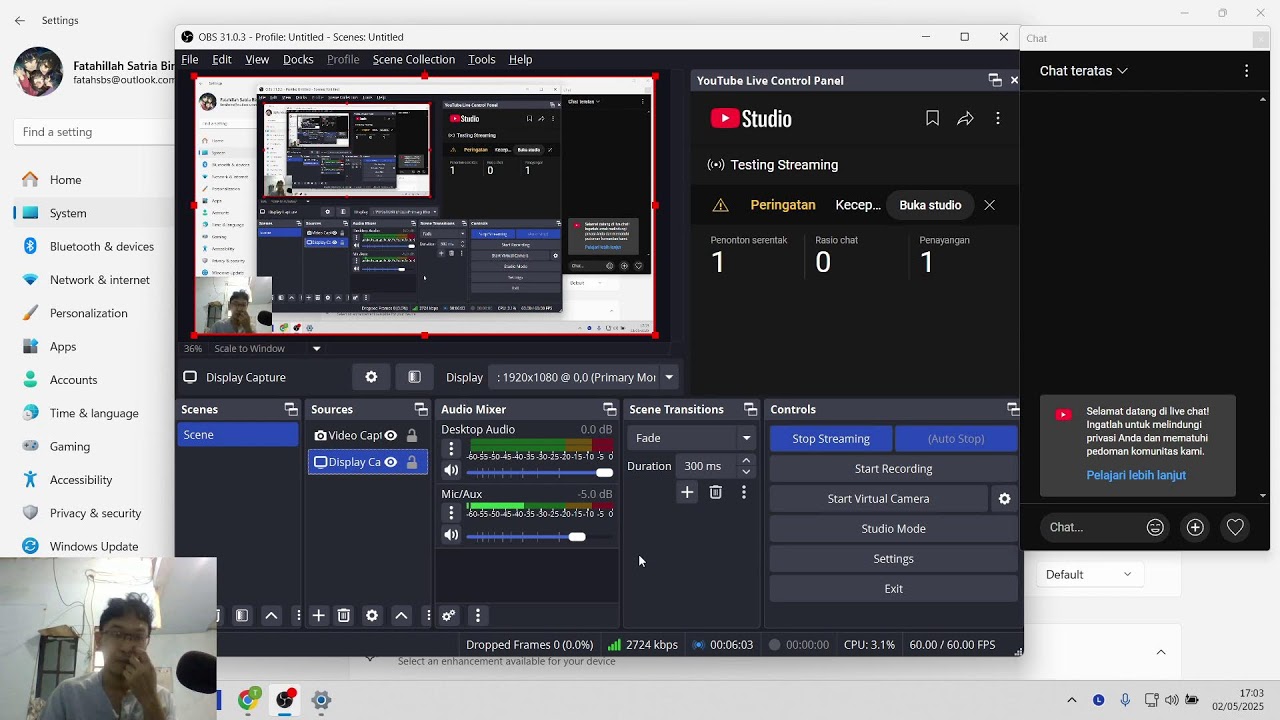
Task: Move the scene up in Scenes toolbar
Action: (271, 616)
